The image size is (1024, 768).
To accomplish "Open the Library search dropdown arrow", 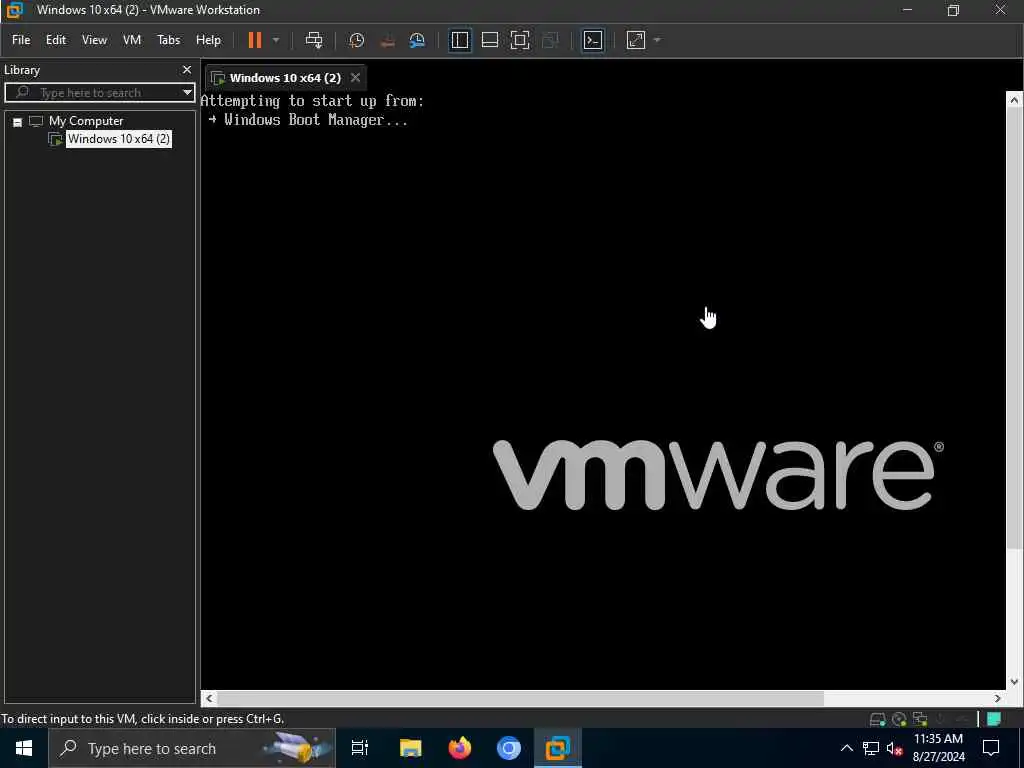I will point(187,93).
